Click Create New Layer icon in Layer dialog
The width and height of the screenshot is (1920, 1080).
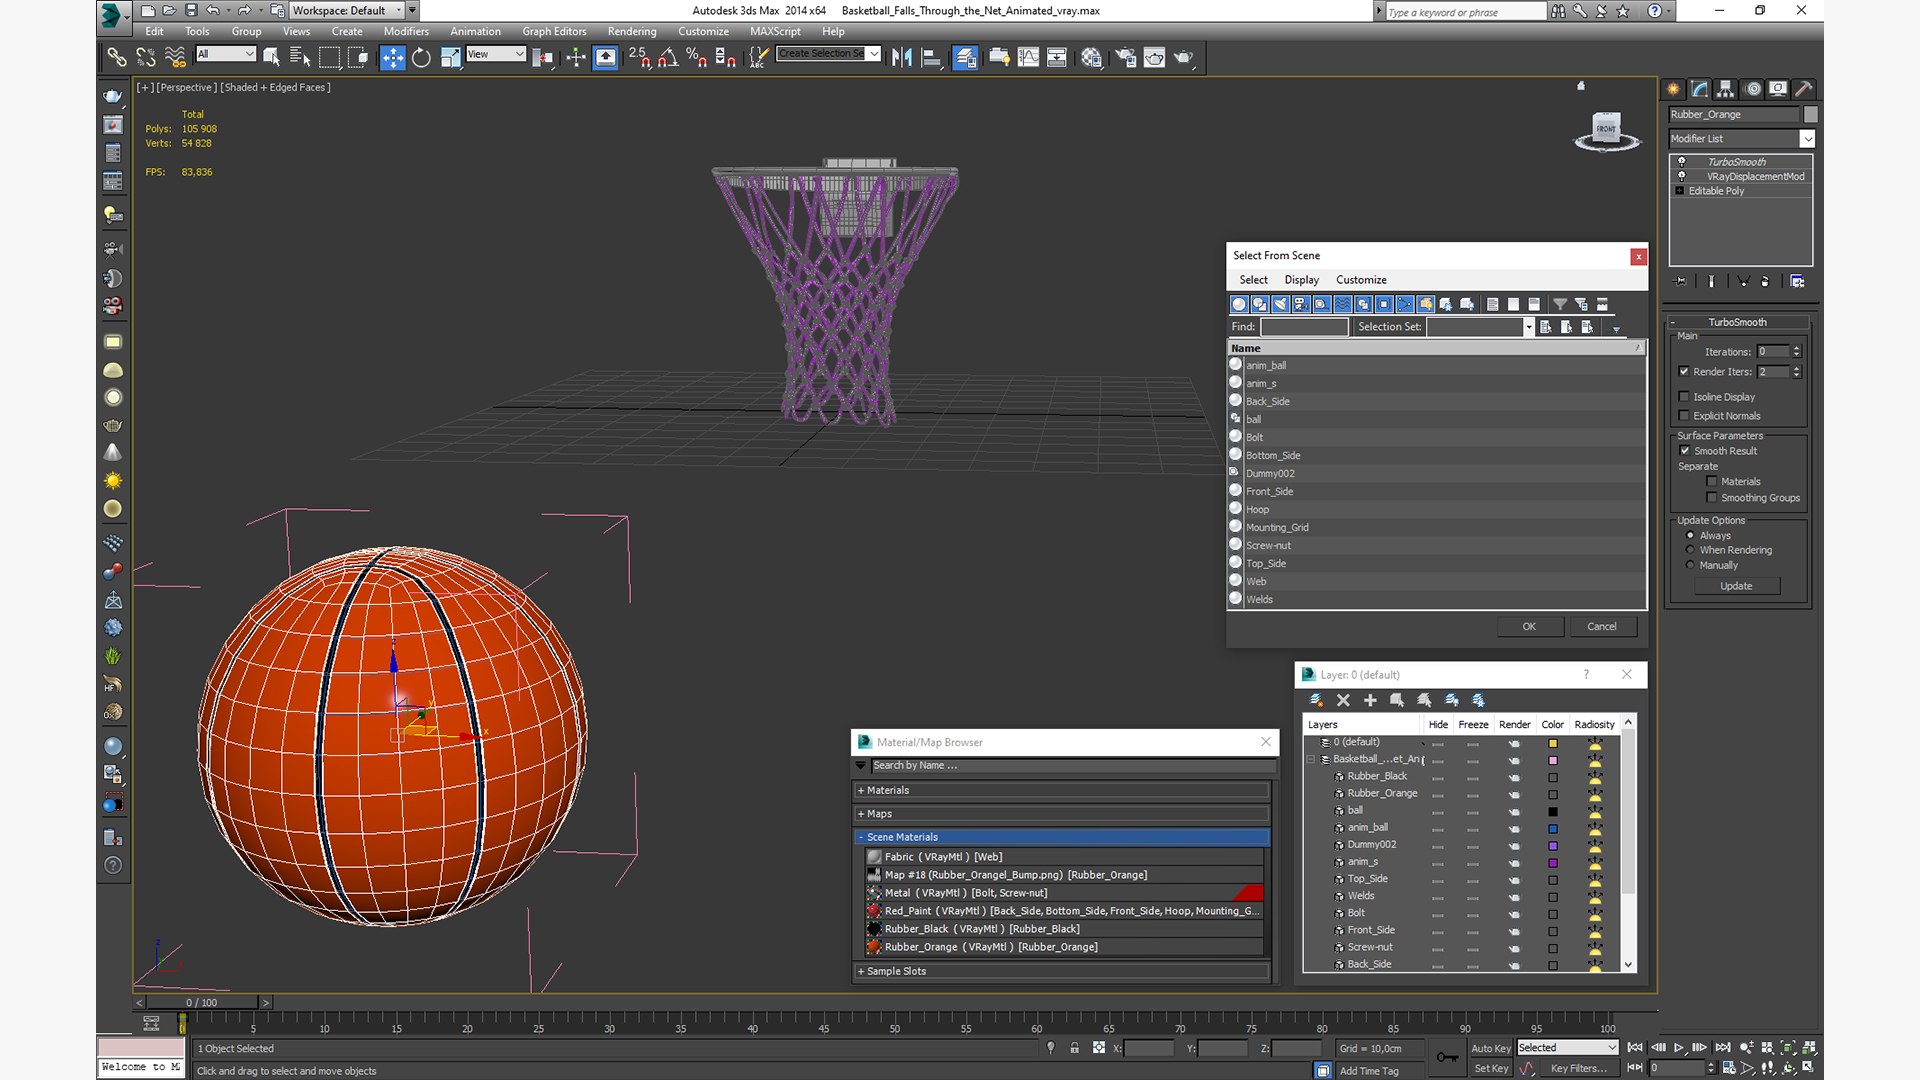(x=1316, y=700)
